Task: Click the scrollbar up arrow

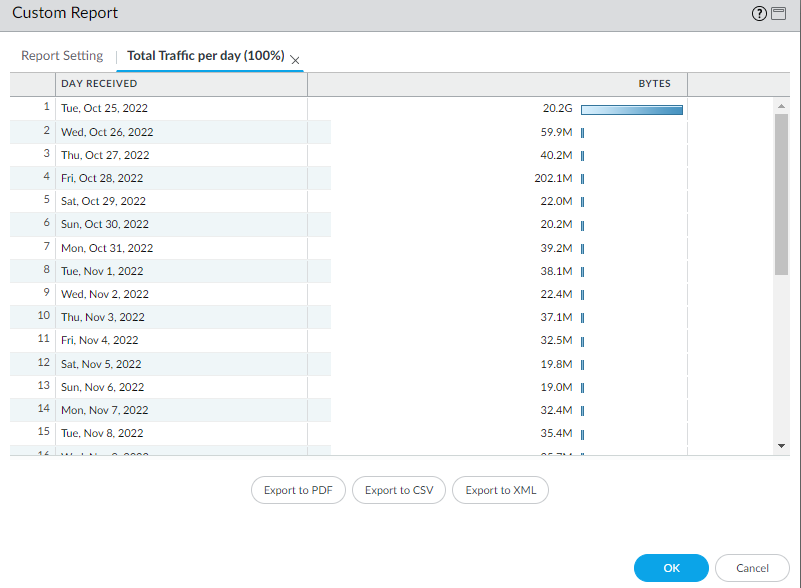Action: click(x=781, y=106)
